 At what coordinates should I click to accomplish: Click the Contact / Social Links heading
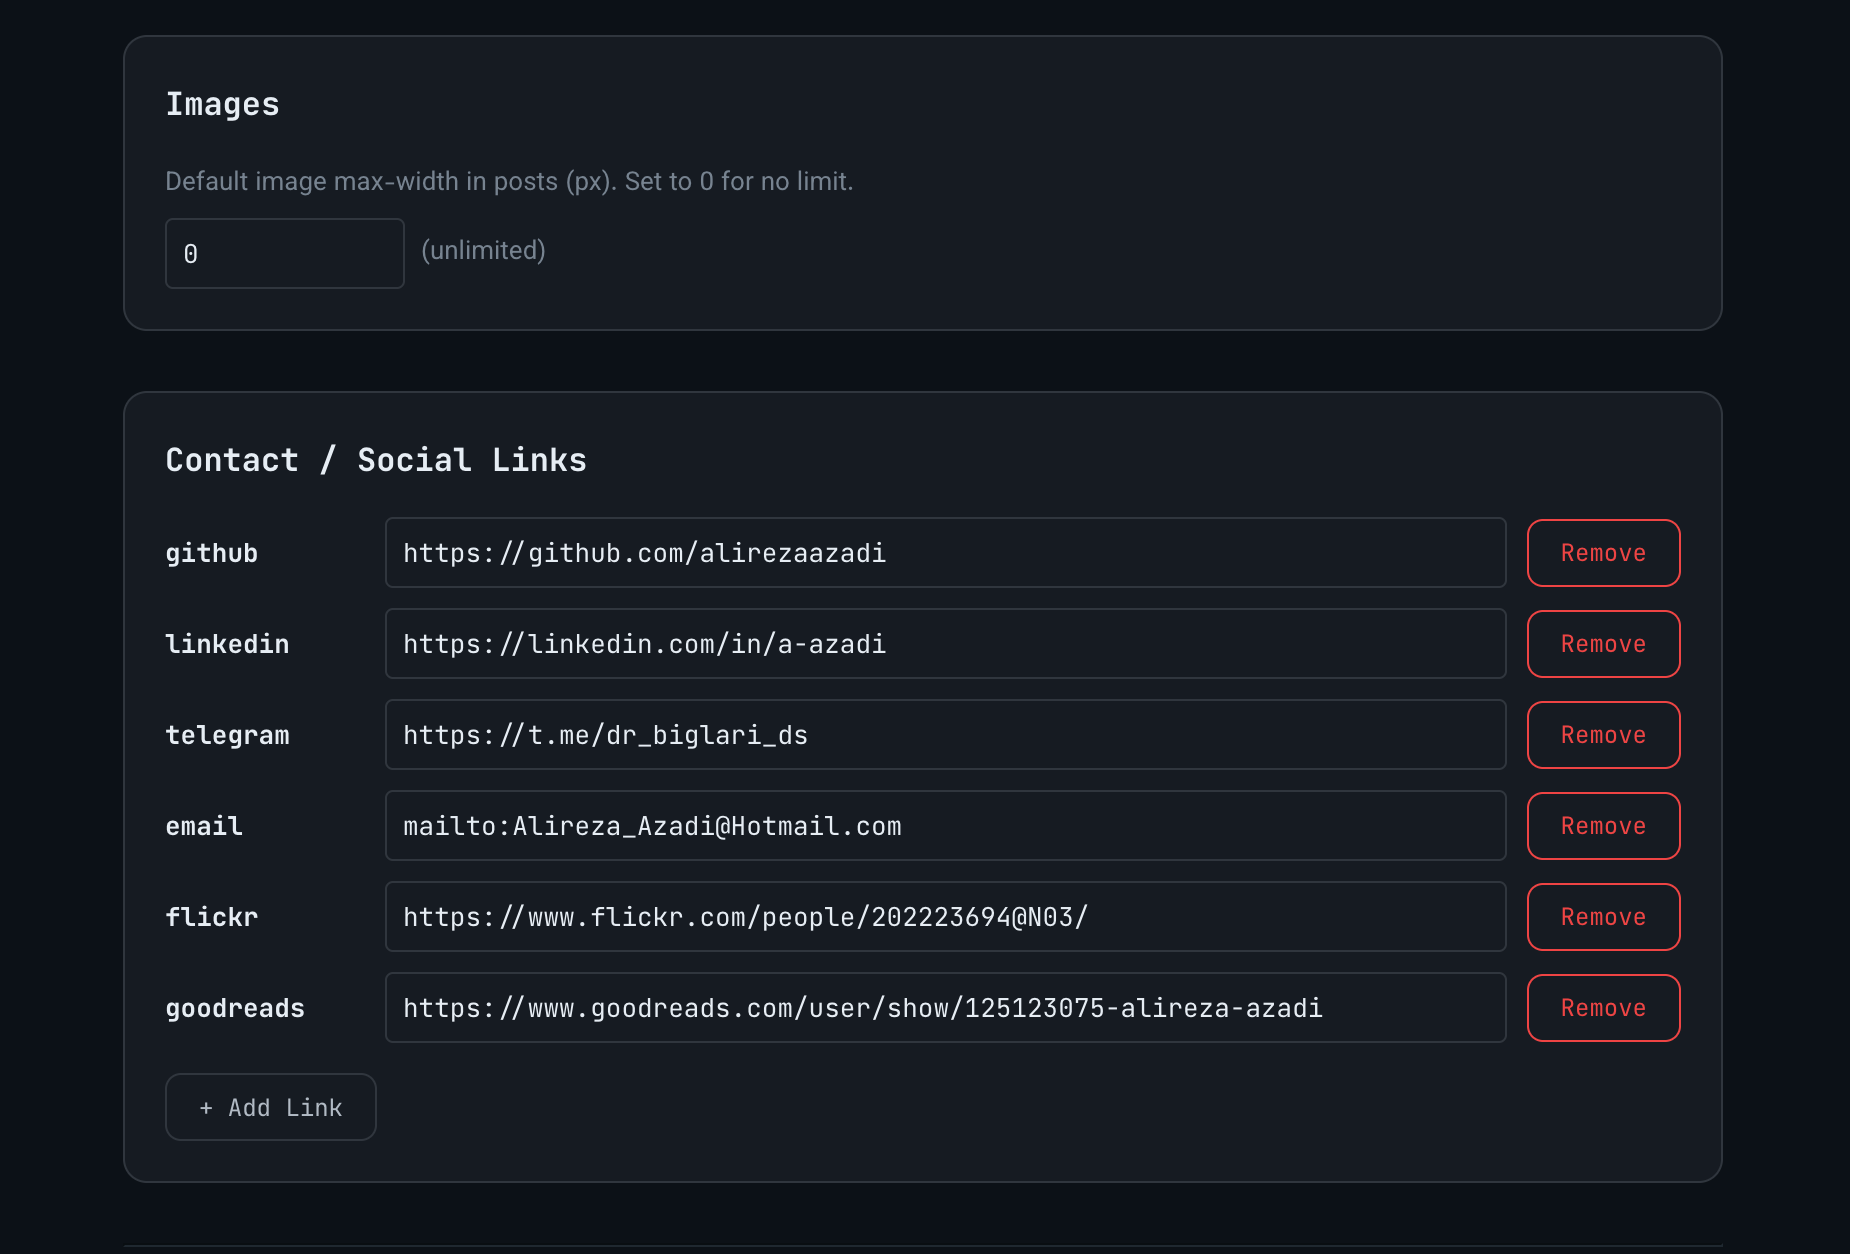pyautogui.click(x=376, y=460)
